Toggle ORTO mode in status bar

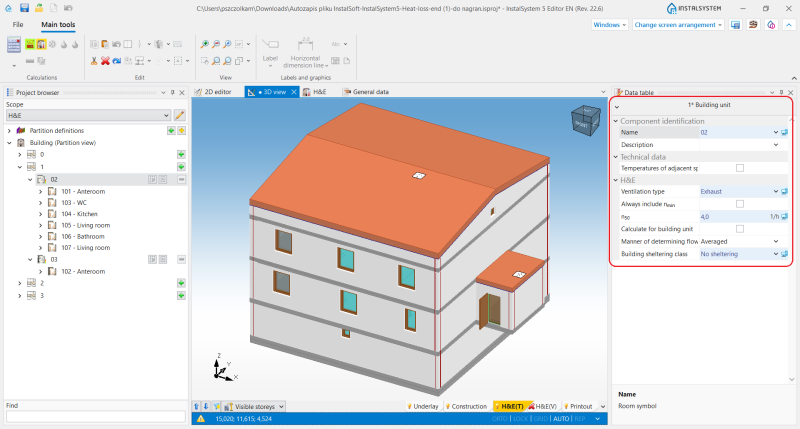(499, 419)
